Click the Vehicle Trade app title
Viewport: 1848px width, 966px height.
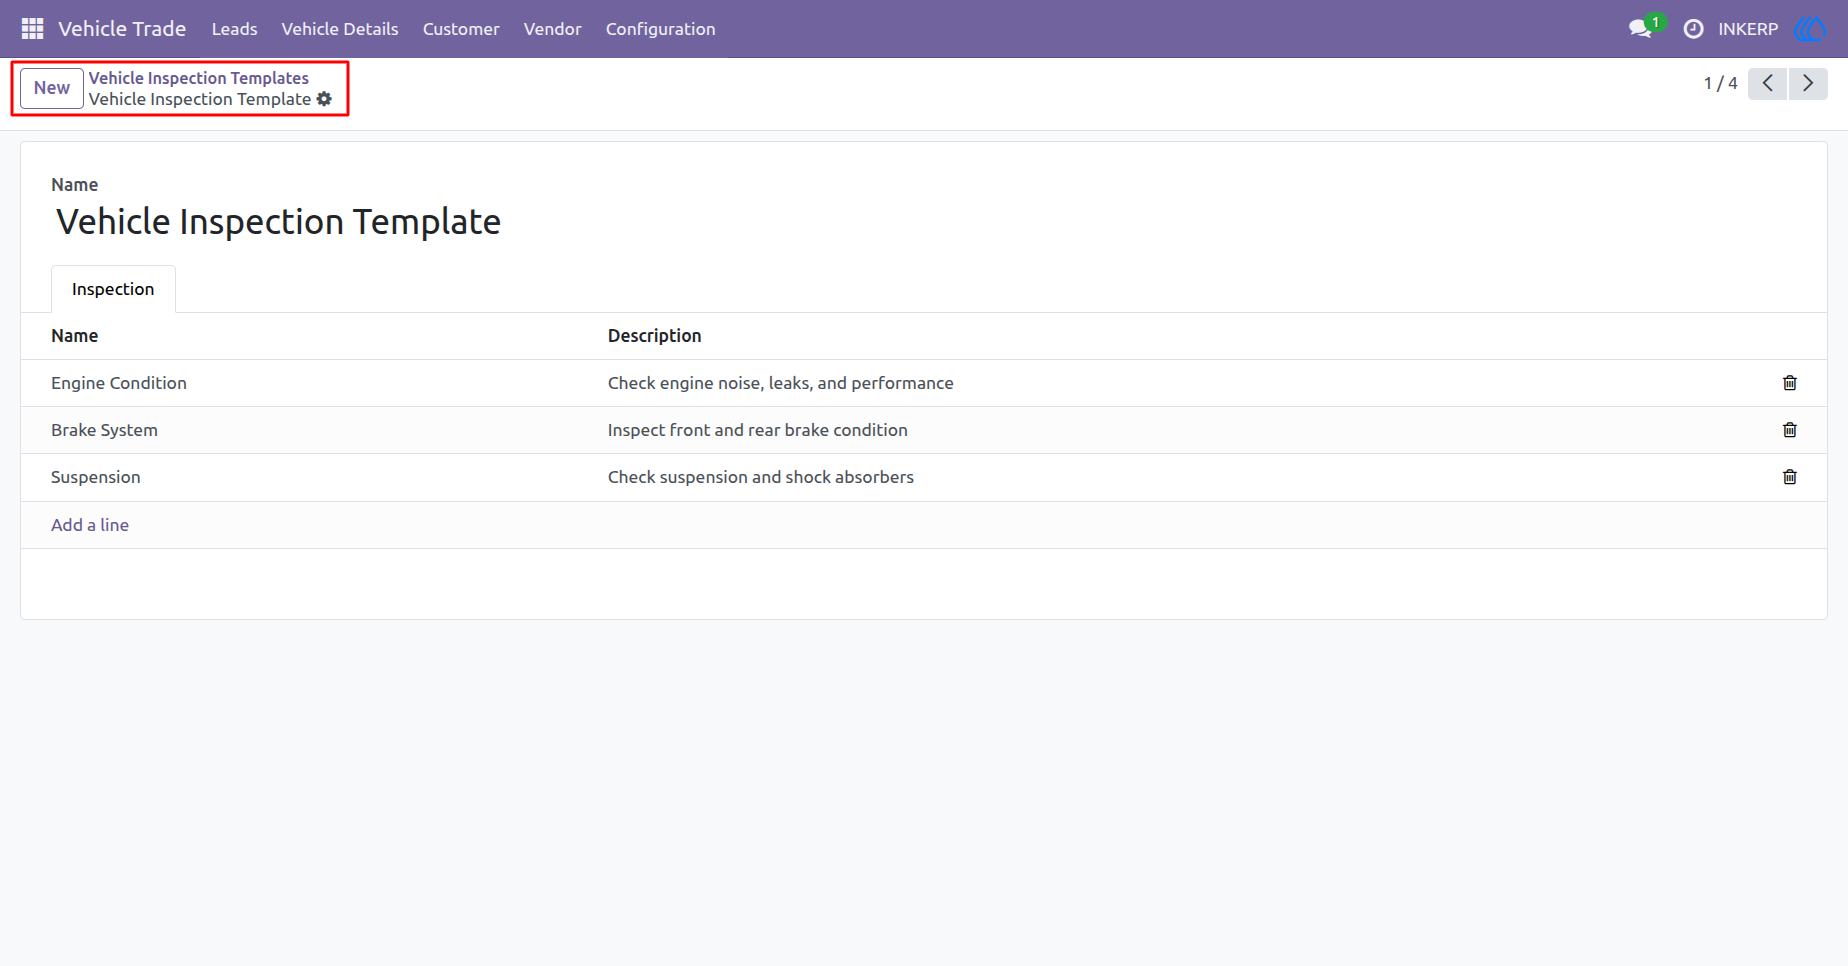tap(122, 29)
